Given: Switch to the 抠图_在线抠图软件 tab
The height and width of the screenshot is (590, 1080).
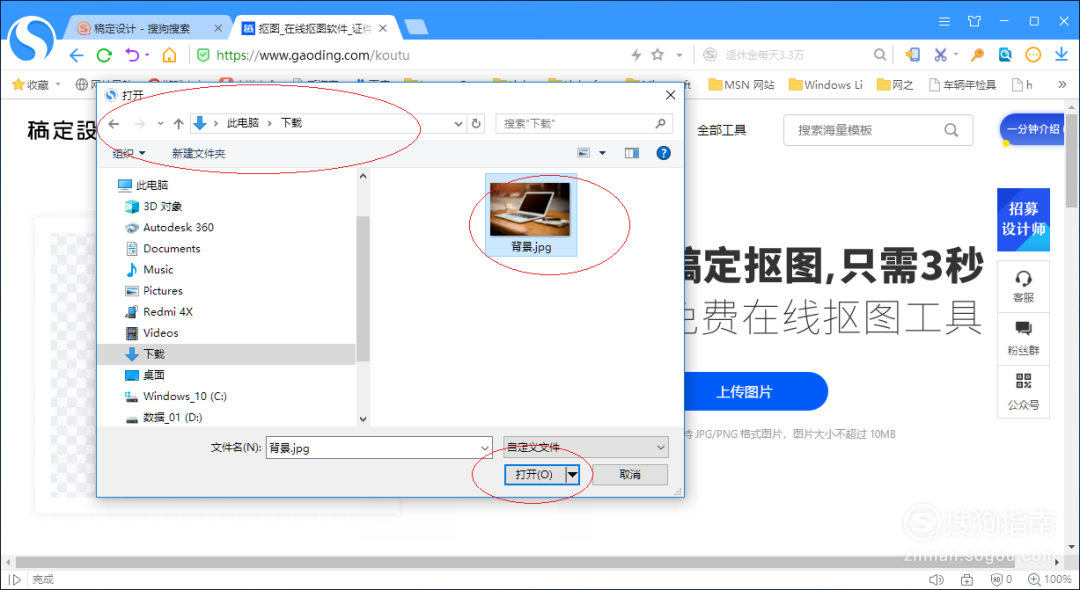Looking at the screenshot, I should (314, 28).
